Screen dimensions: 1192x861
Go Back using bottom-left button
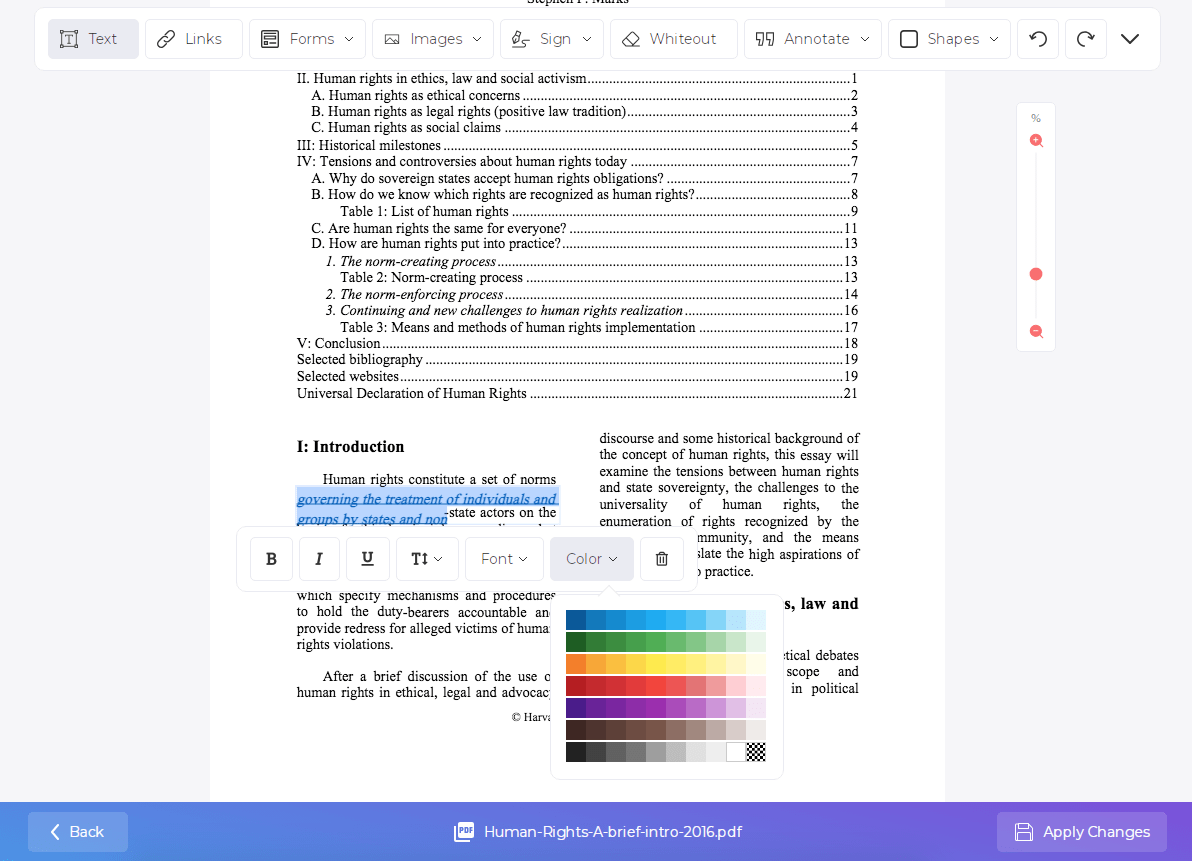[77, 832]
